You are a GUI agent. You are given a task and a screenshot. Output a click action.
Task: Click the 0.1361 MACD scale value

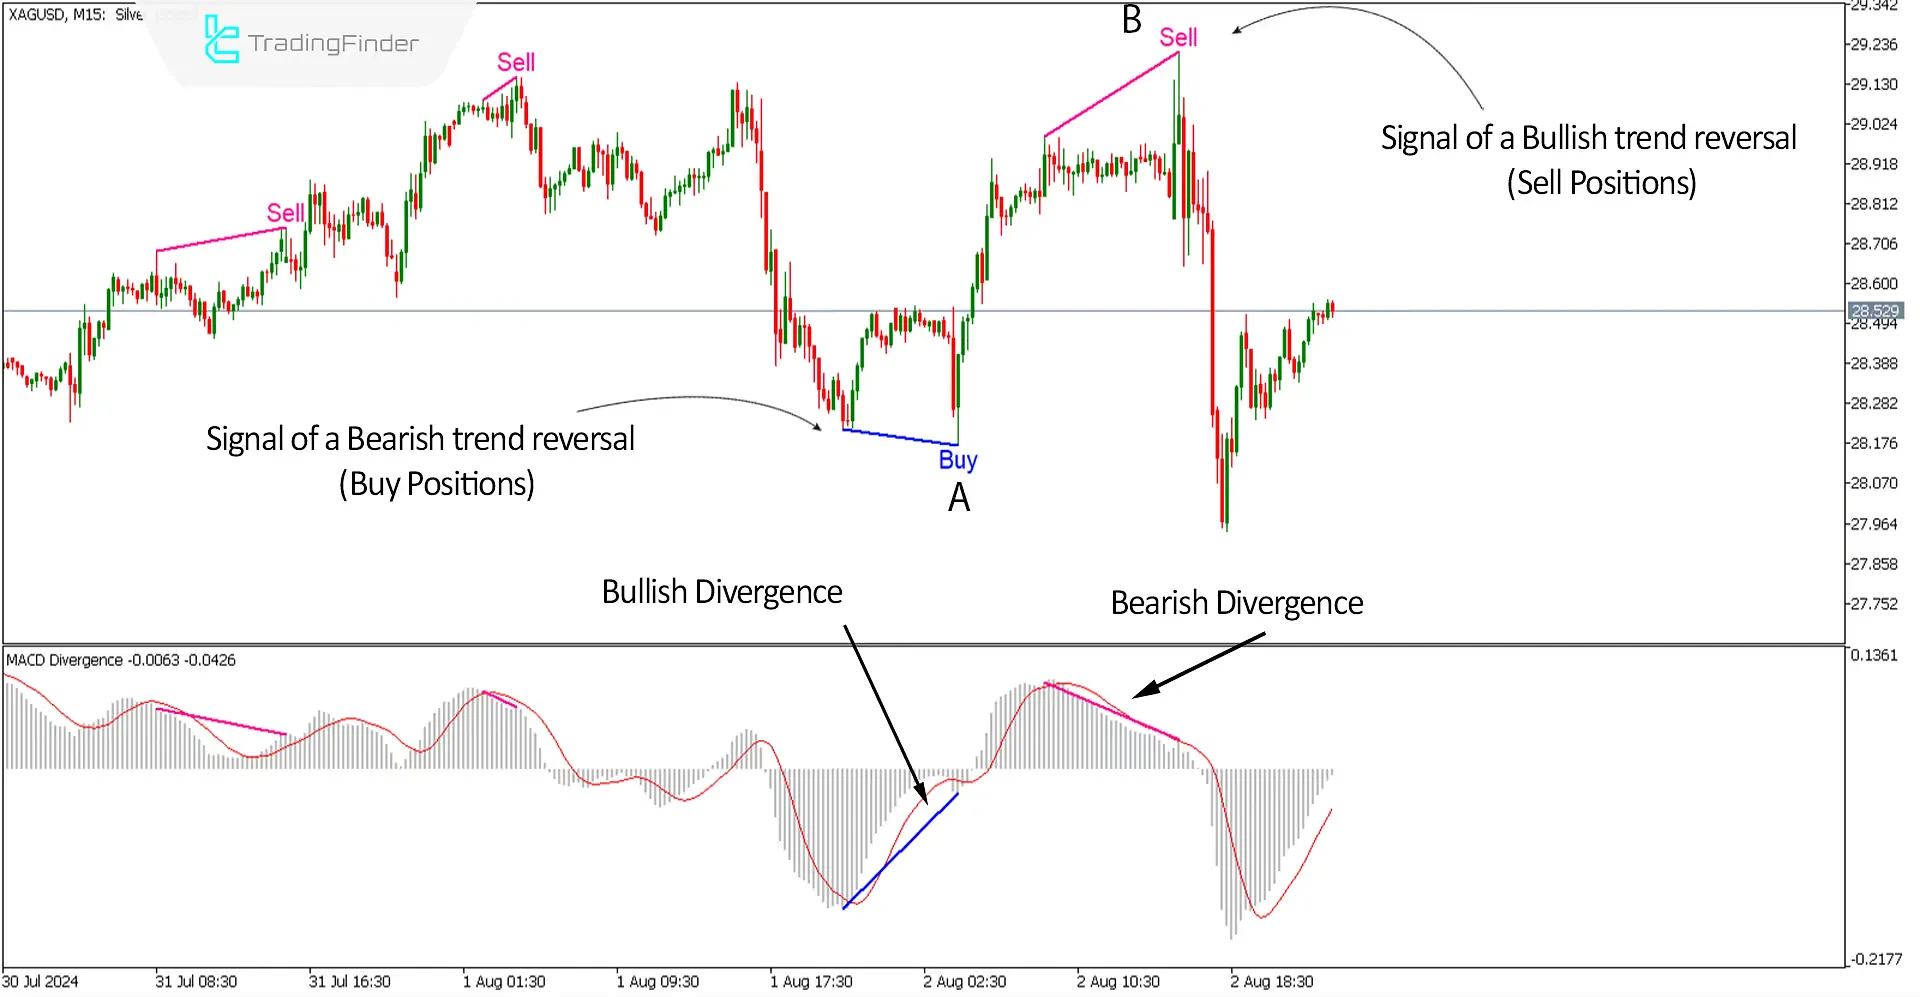[x=1873, y=656]
